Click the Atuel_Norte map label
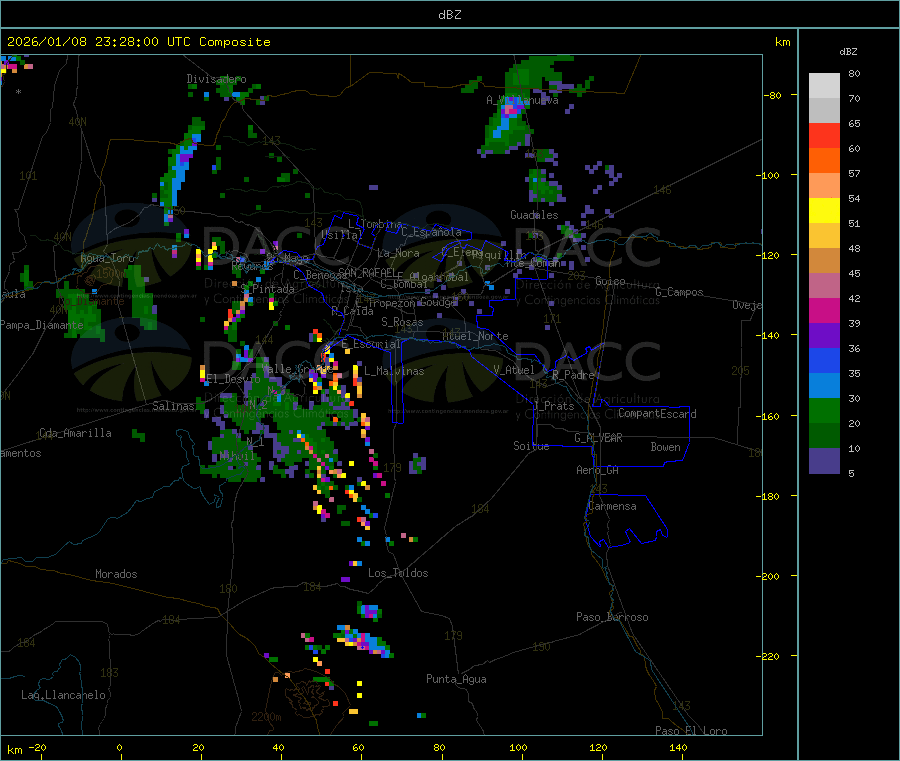900x761 pixels. click(x=475, y=336)
